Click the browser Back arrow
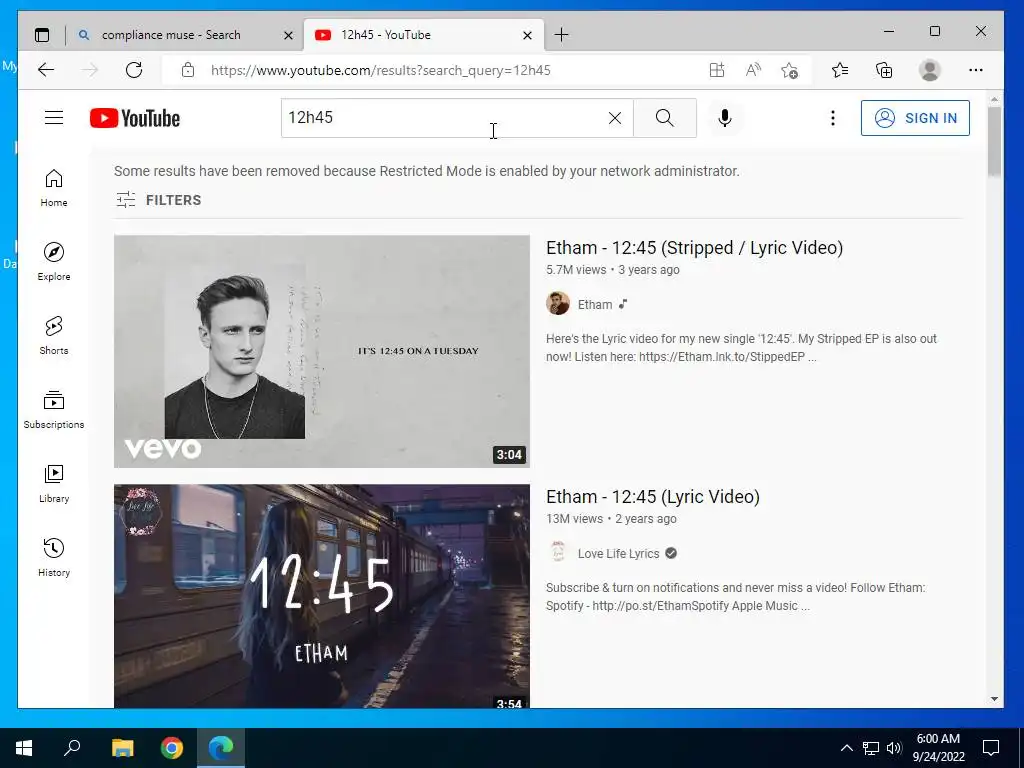 pos(46,70)
